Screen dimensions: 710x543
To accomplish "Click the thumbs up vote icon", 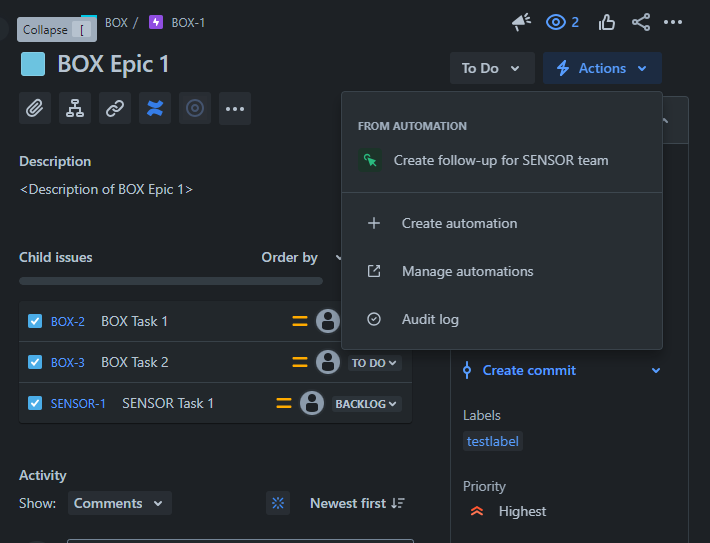I will click(606, 22).
